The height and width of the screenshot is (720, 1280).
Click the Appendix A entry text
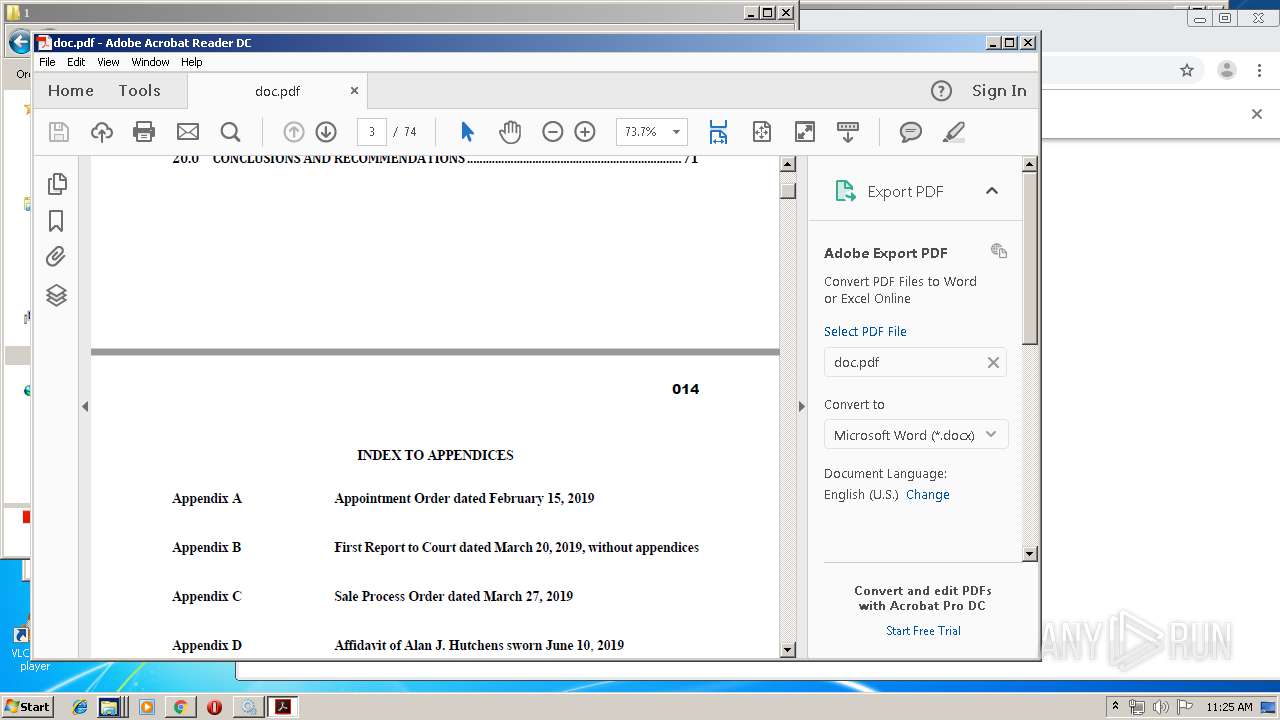tap(207, 499)
